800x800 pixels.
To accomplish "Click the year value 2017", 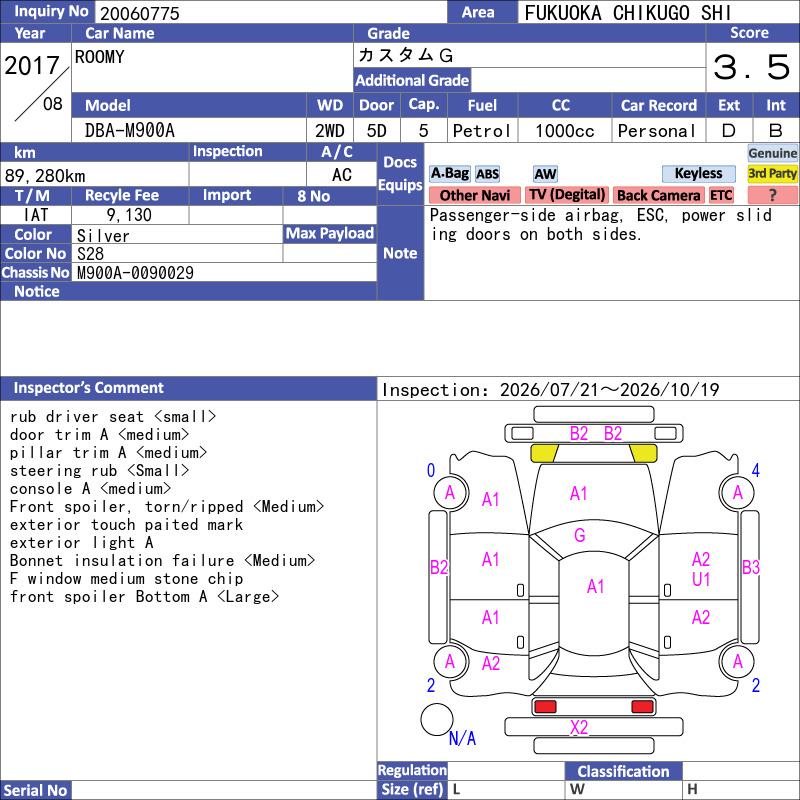I will tap(32, 66).
